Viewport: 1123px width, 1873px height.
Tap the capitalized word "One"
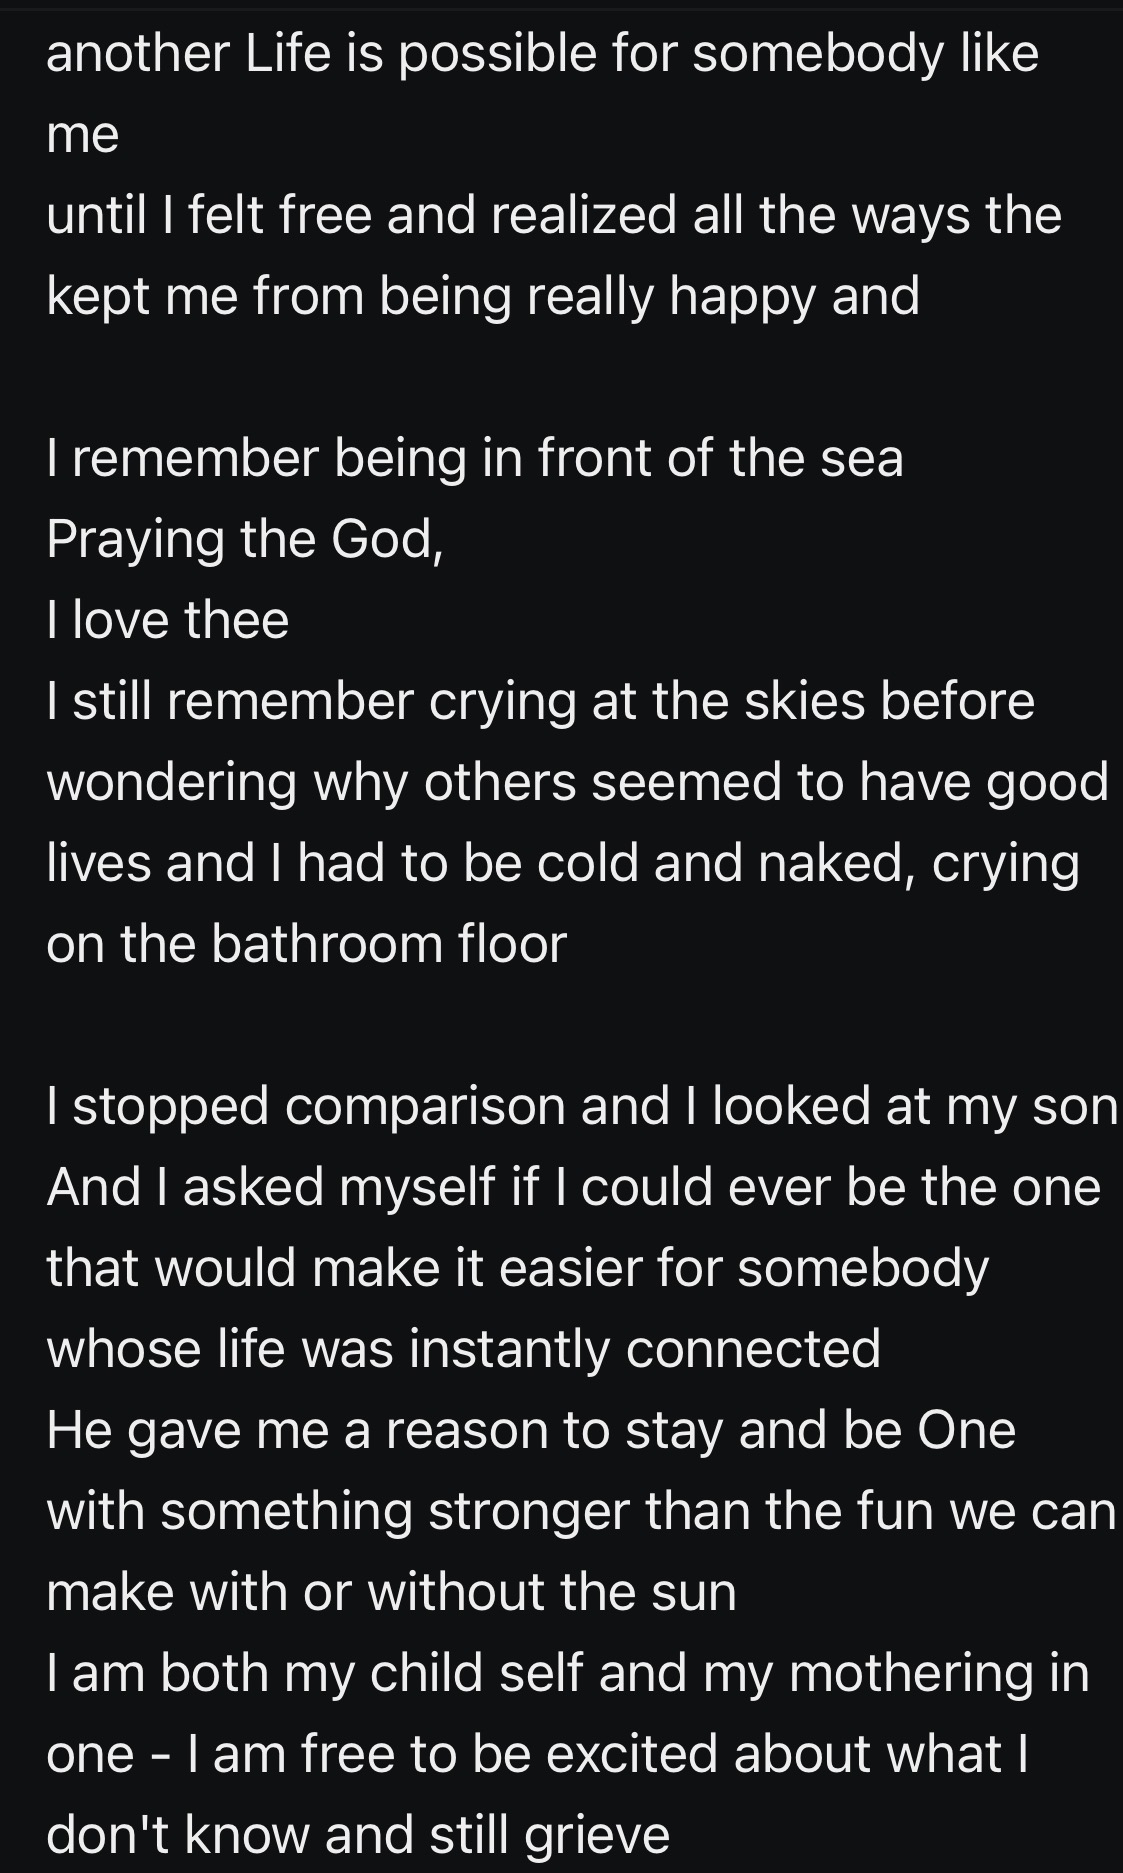(x=965, y=1431)
